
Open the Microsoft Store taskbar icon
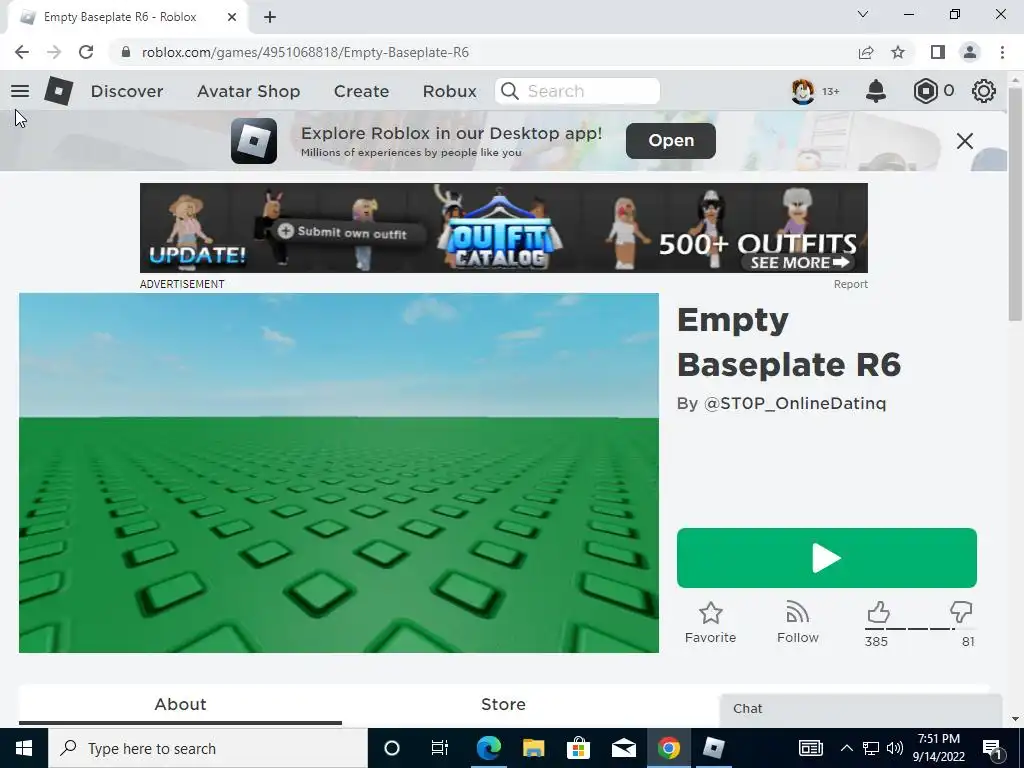tap(578, 748)
